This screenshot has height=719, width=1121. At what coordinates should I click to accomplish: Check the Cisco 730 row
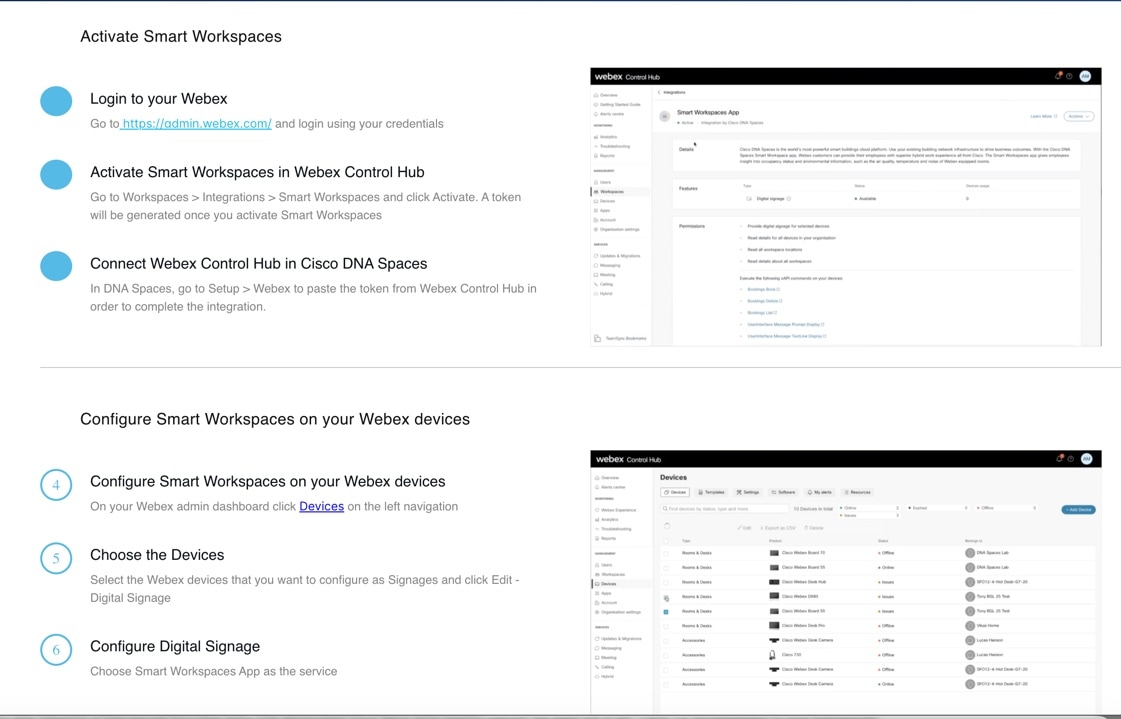coord(666,655)
